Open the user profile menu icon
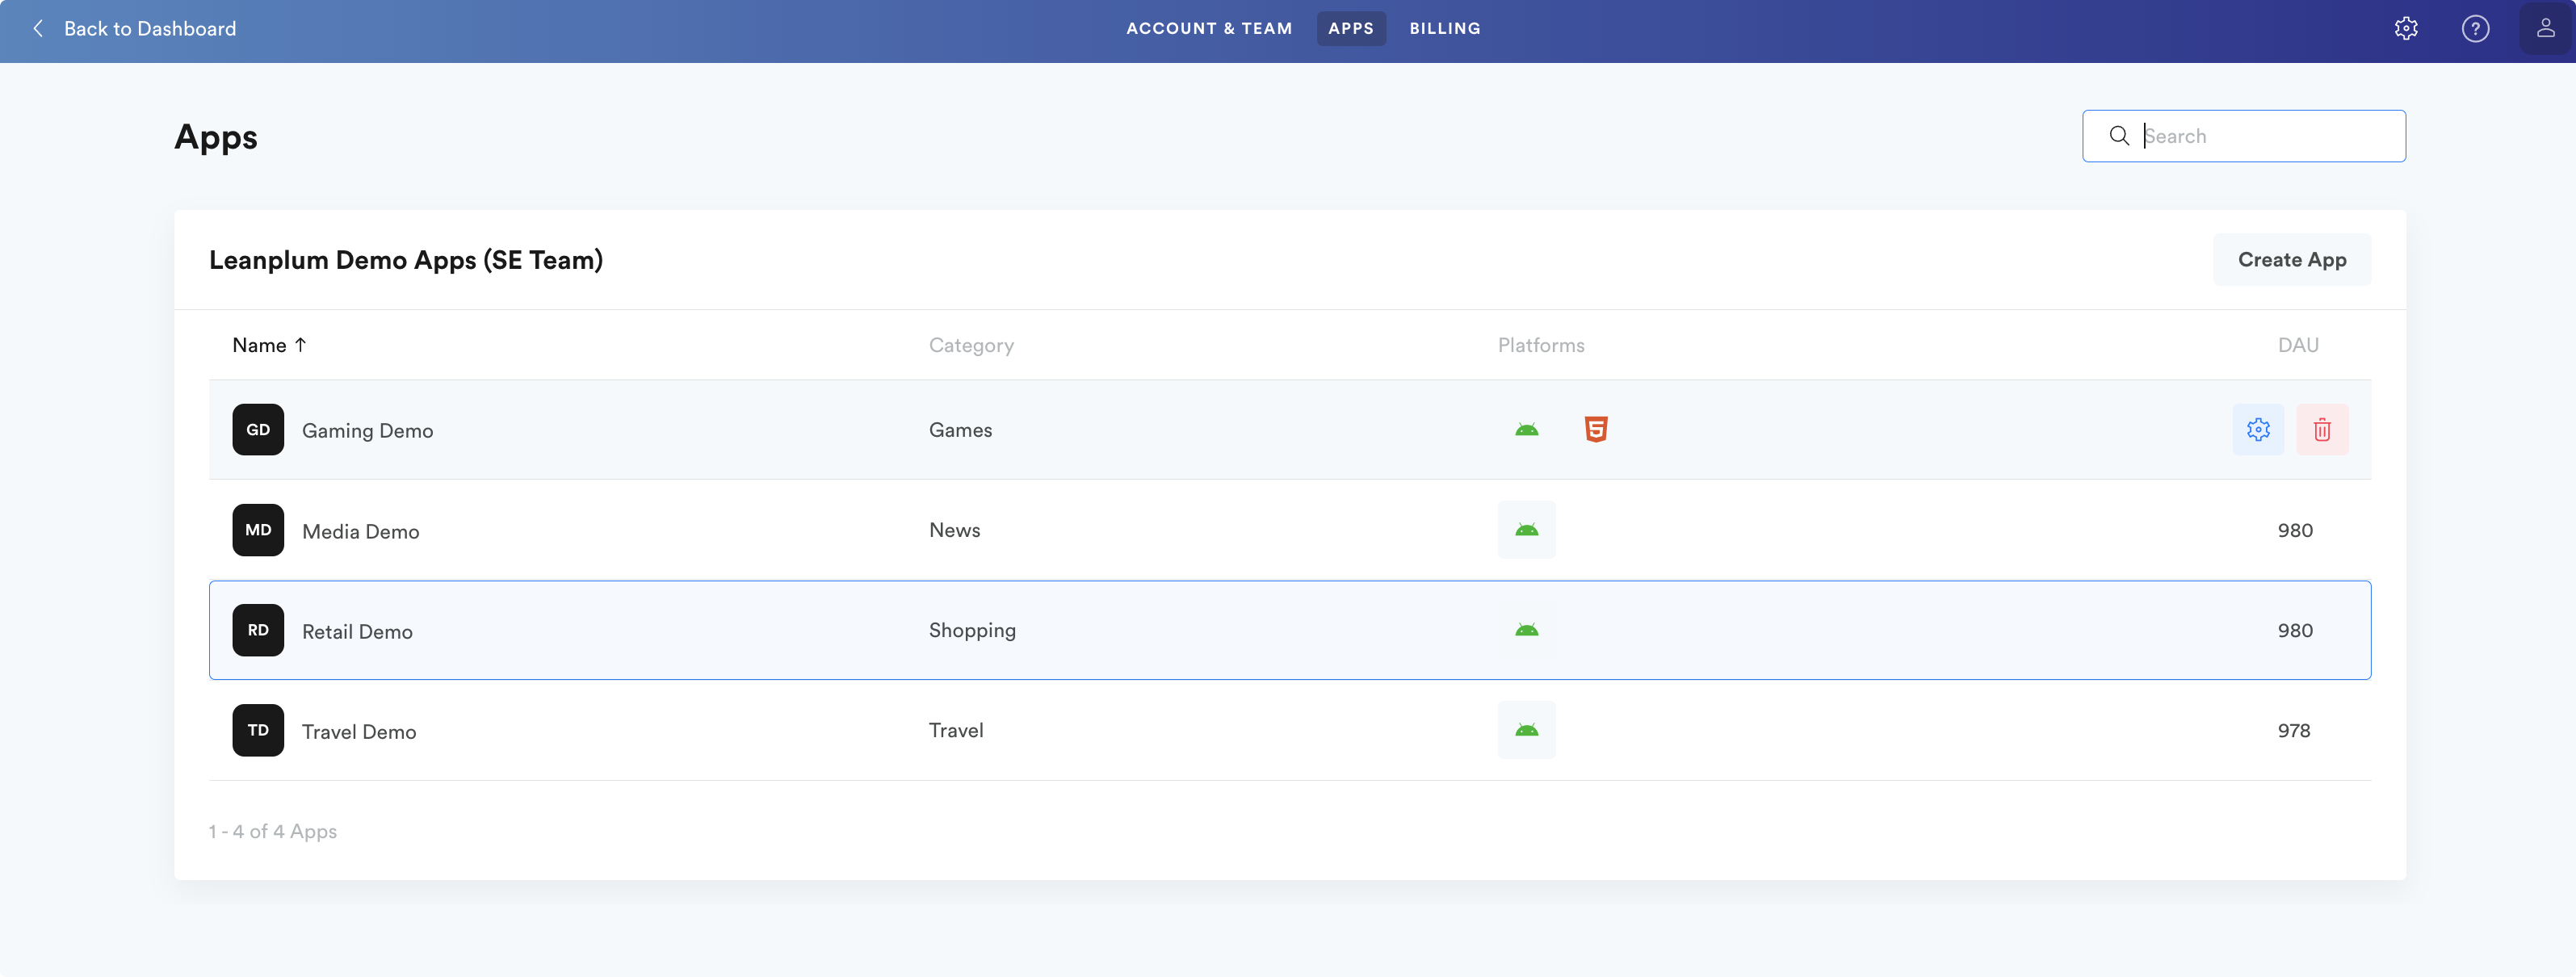 pos(2545,29)
